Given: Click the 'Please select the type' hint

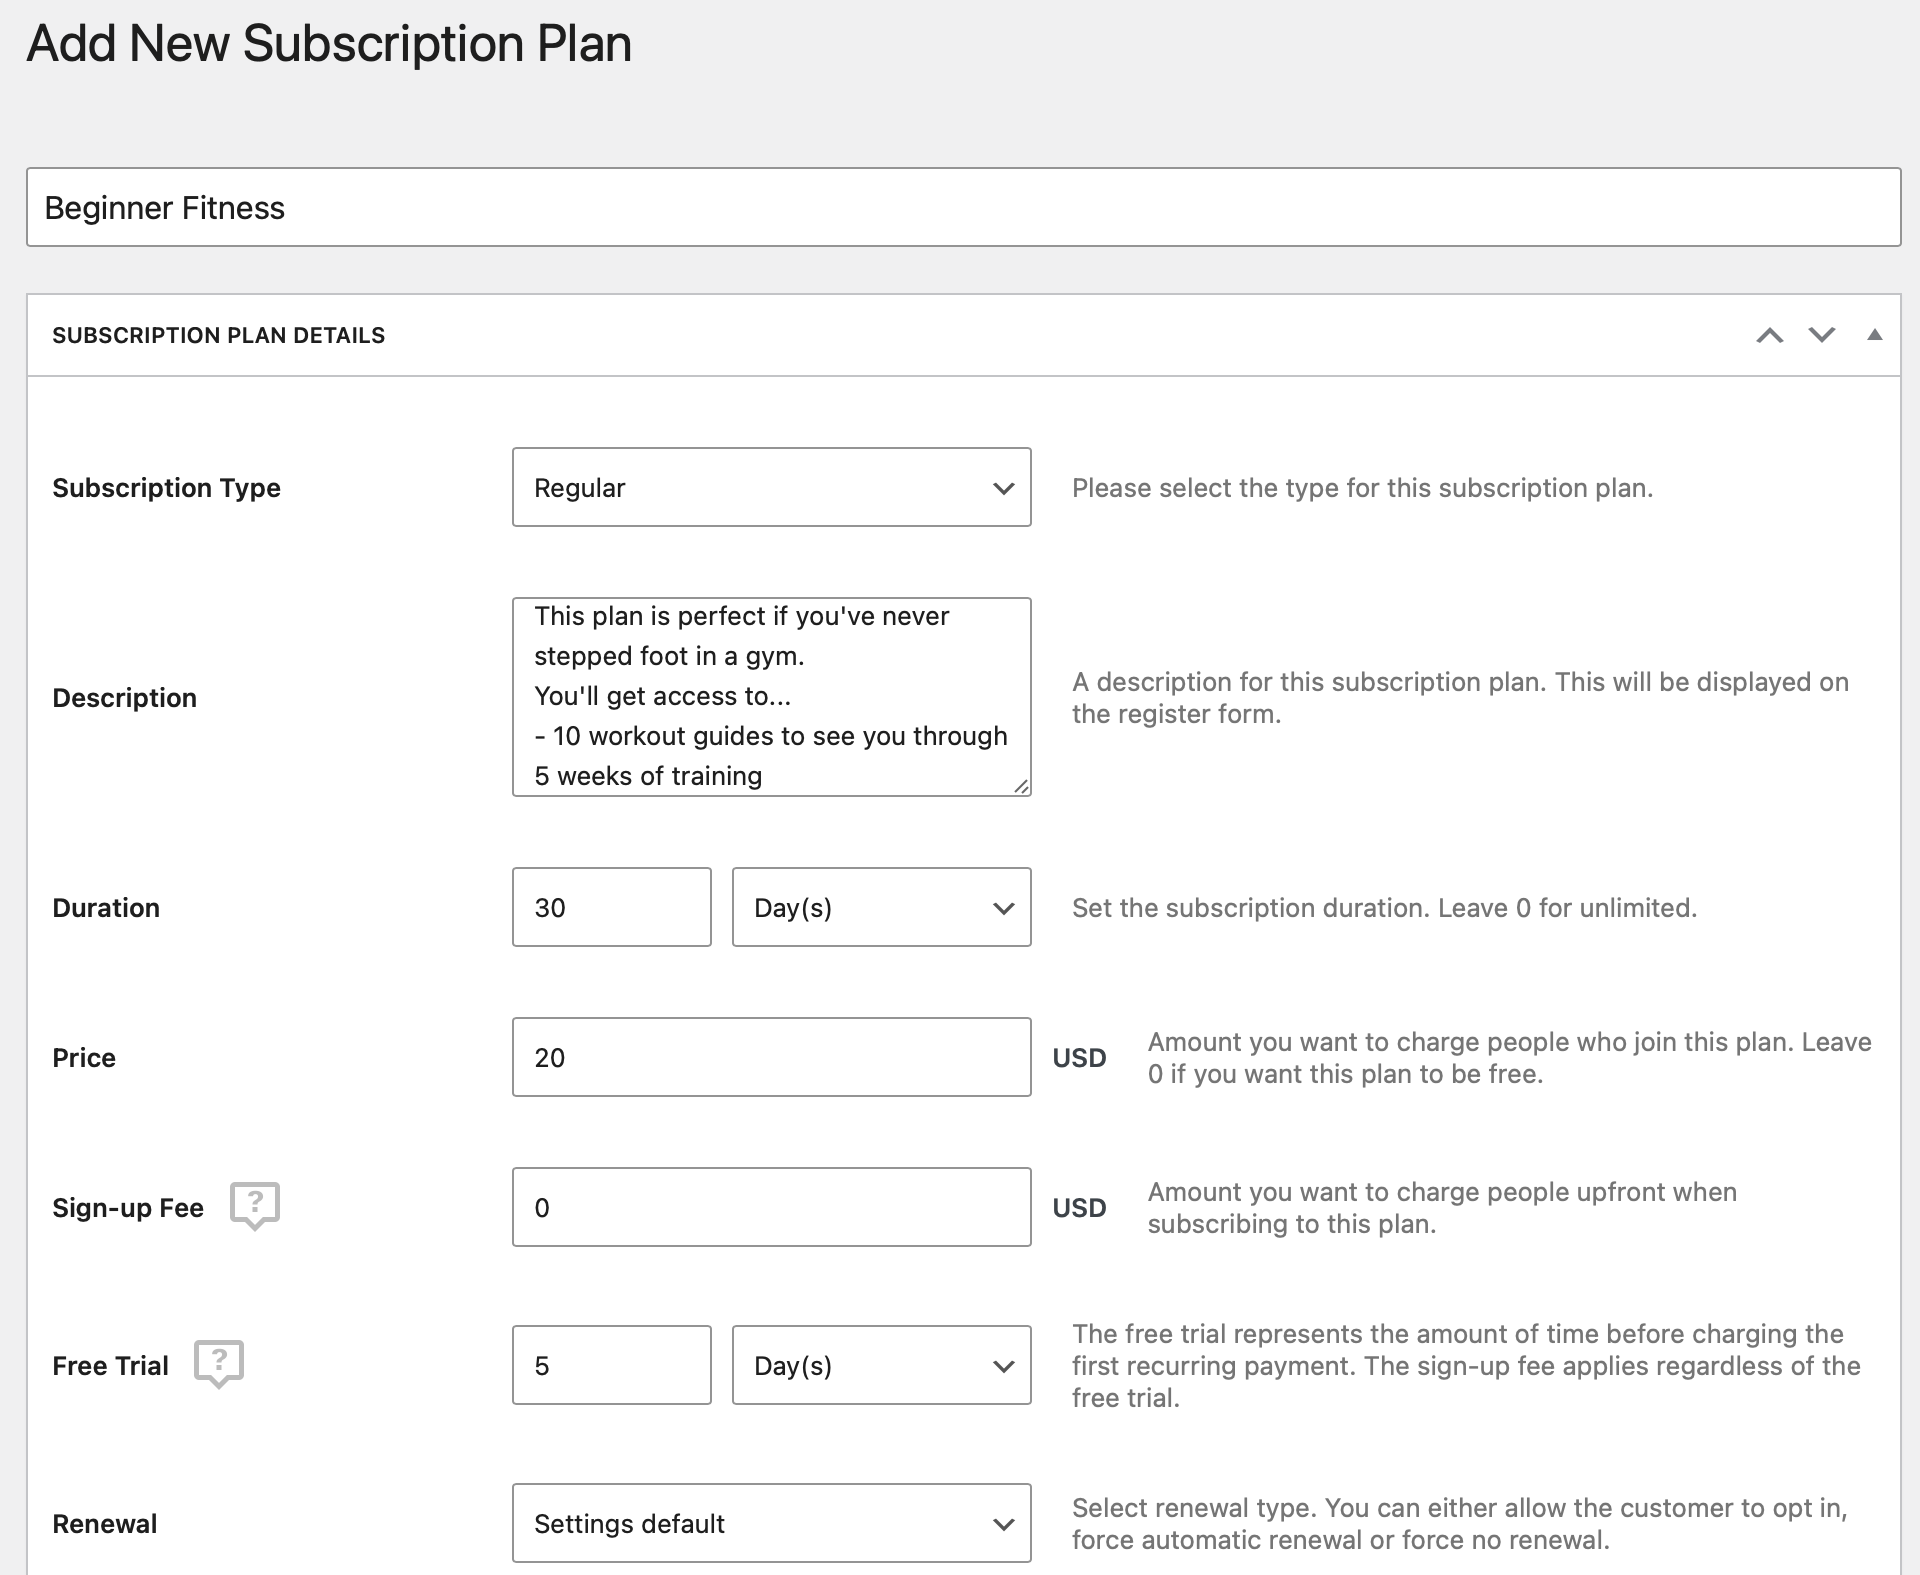Looking at the screenshot, I should (x=1362, y=488).
